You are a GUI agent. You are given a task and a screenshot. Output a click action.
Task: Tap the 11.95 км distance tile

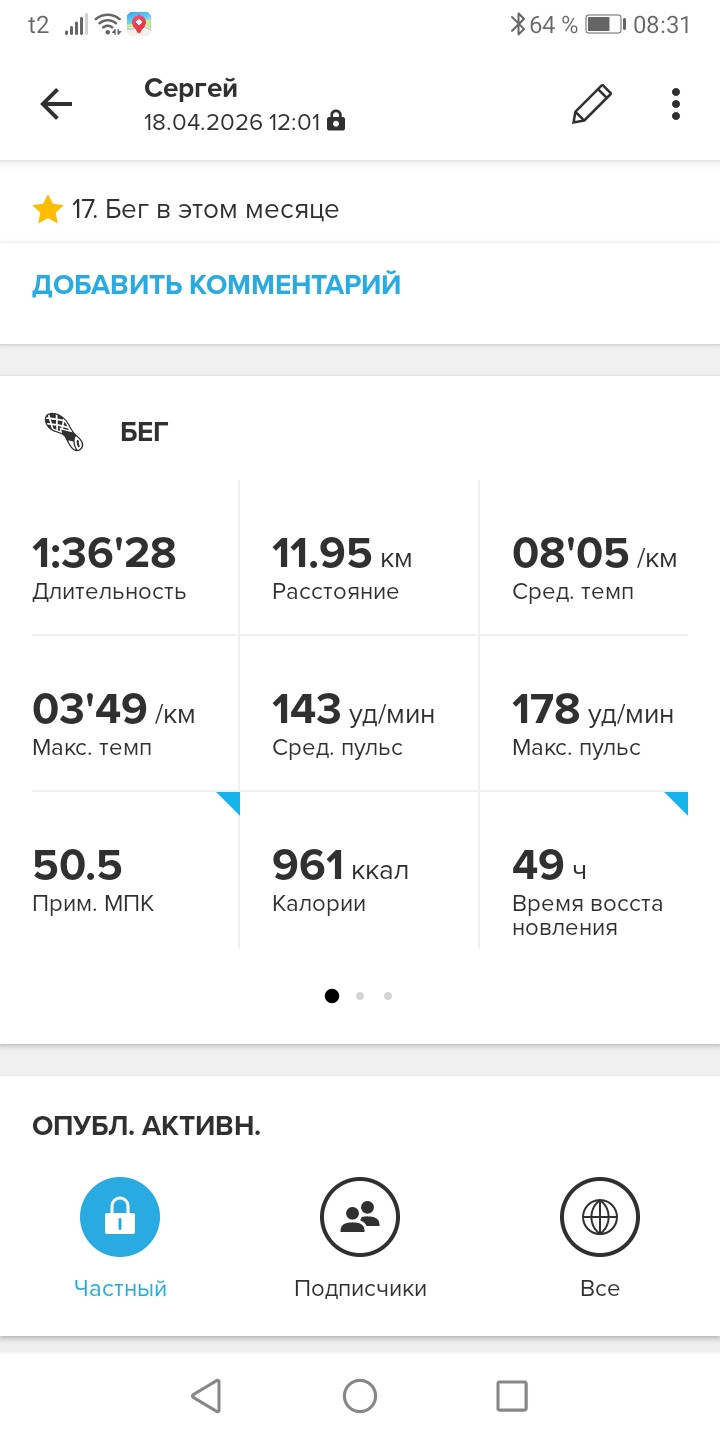[359, 557]
